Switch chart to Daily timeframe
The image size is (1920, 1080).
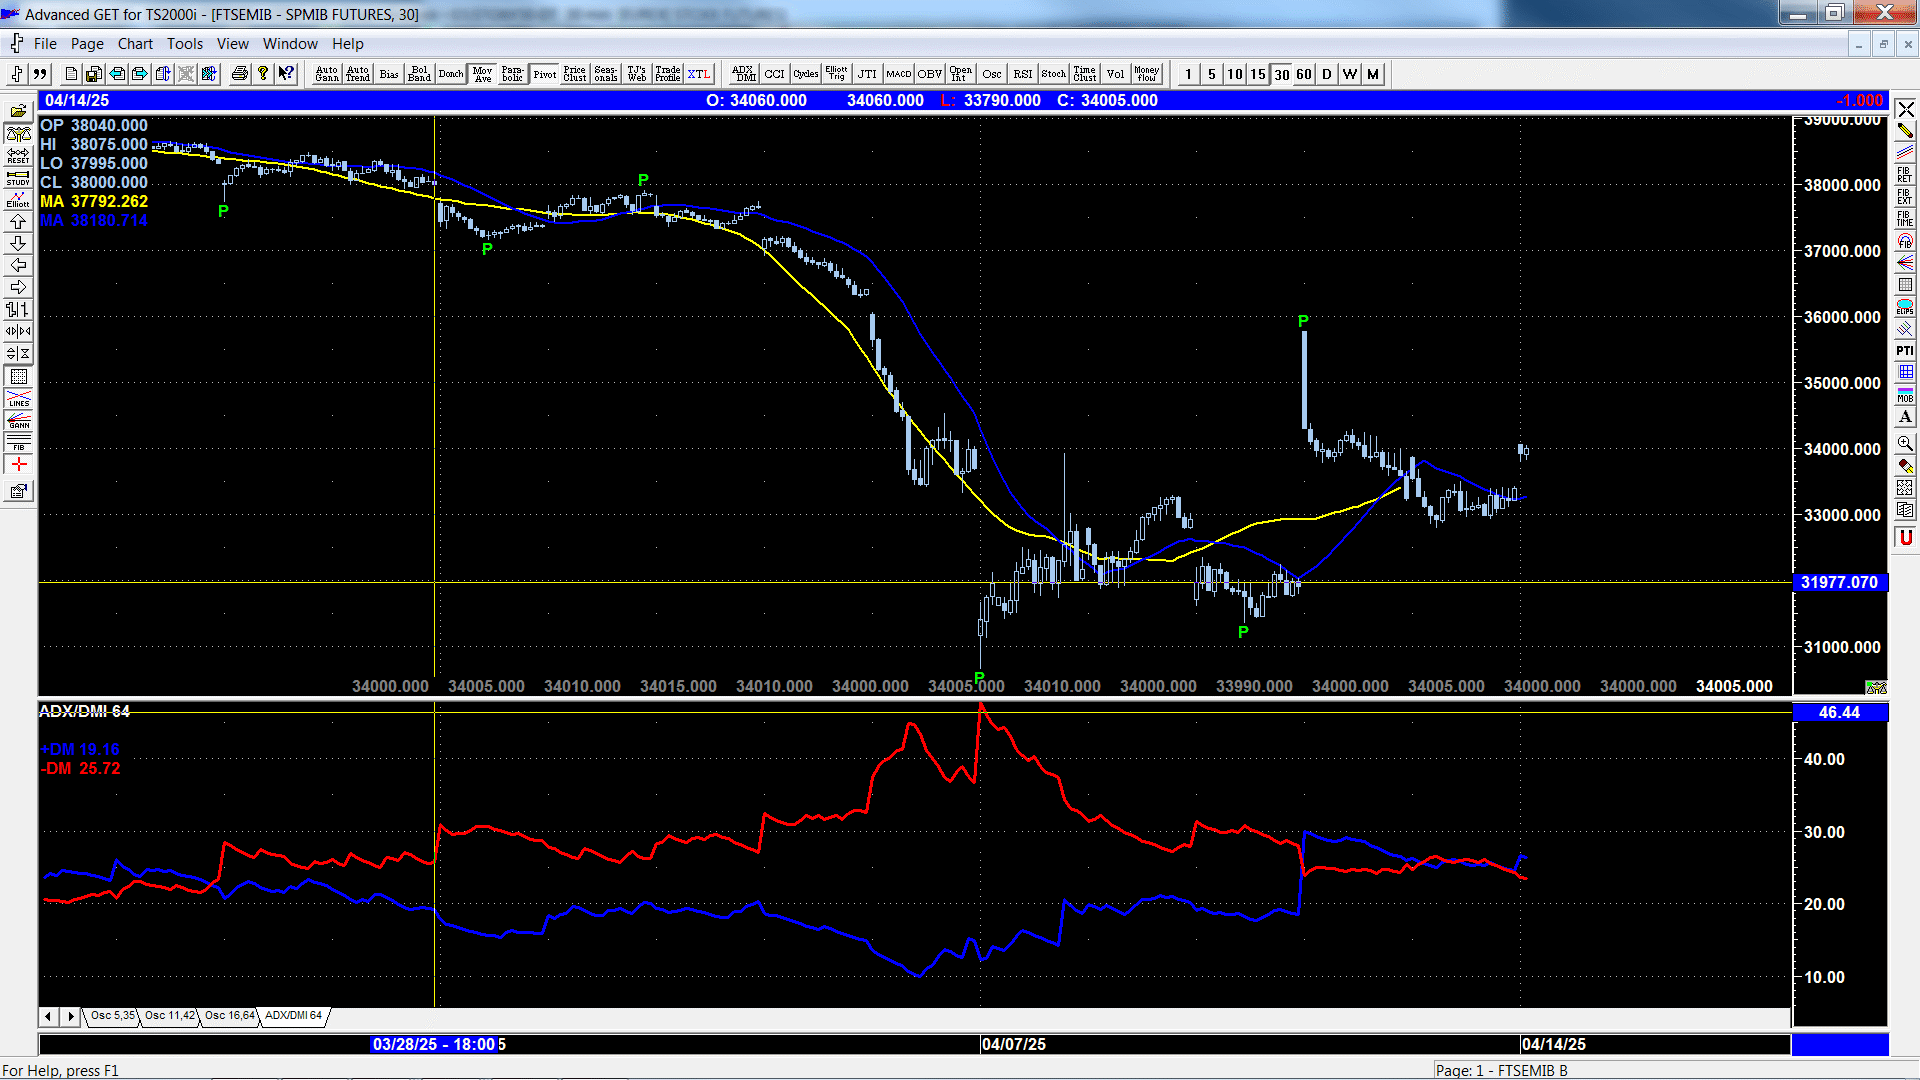tap(1326, 74)
